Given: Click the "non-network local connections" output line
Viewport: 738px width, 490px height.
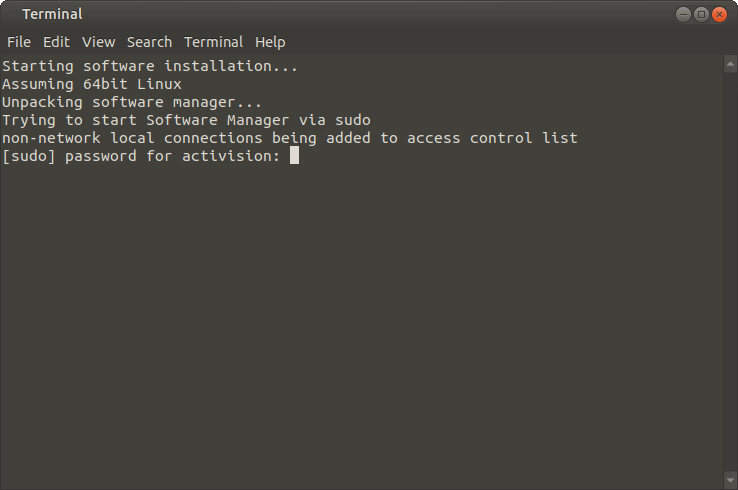Looking at the screenshot, I should click(290, 138).
